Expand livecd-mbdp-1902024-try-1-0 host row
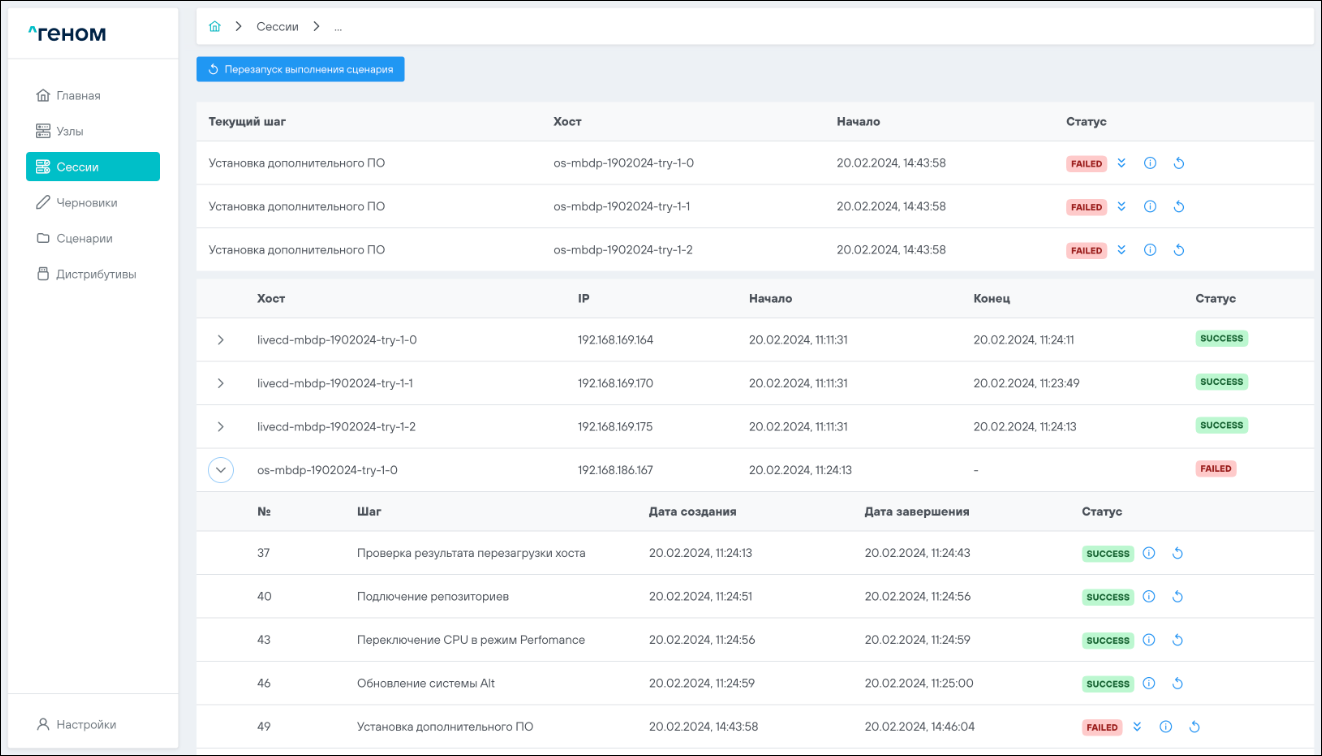The height and width of the screenshot is (756, 1322). [221, 340]
